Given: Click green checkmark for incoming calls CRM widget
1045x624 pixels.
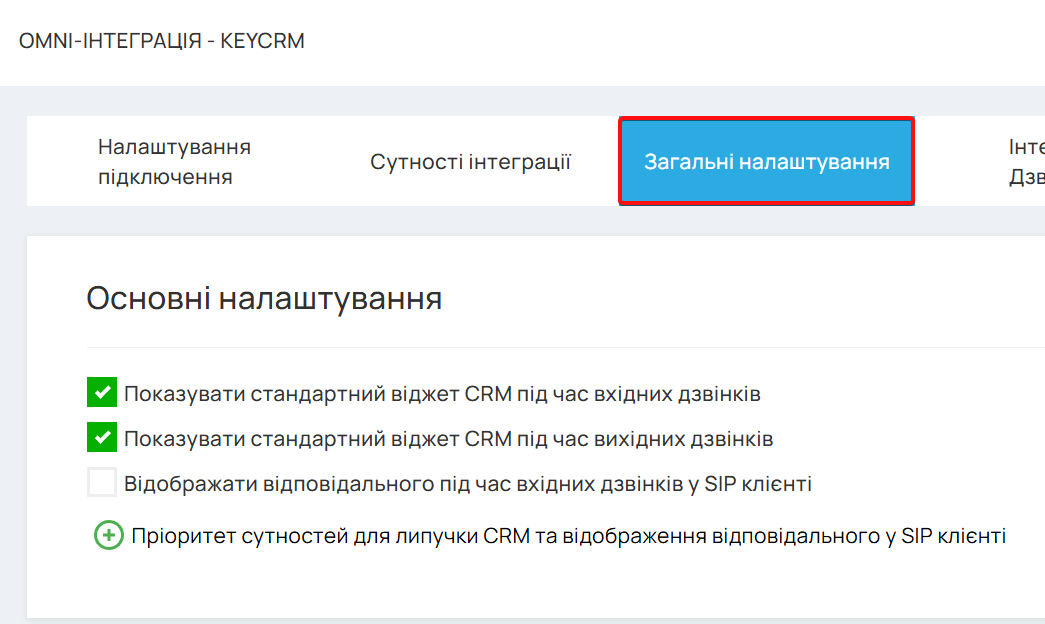Looking at the screenshot, I should coord(102,392).
